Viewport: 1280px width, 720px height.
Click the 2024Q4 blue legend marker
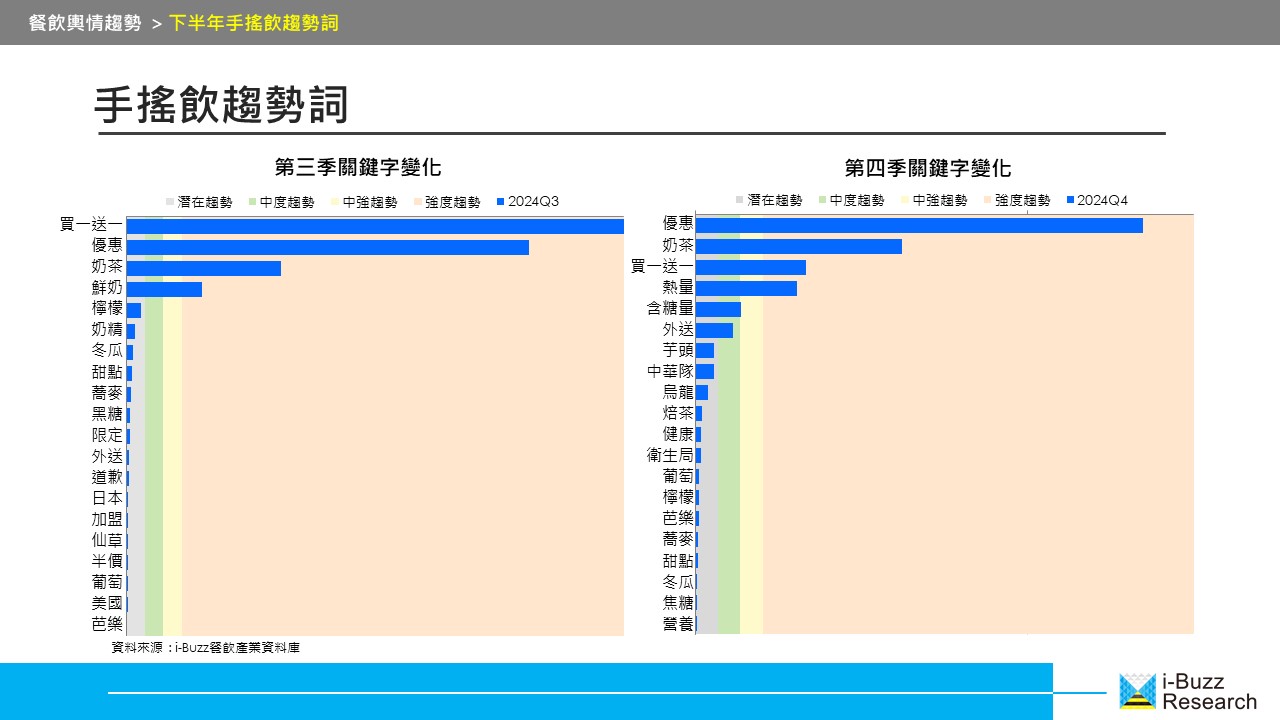coord(1071,200)
